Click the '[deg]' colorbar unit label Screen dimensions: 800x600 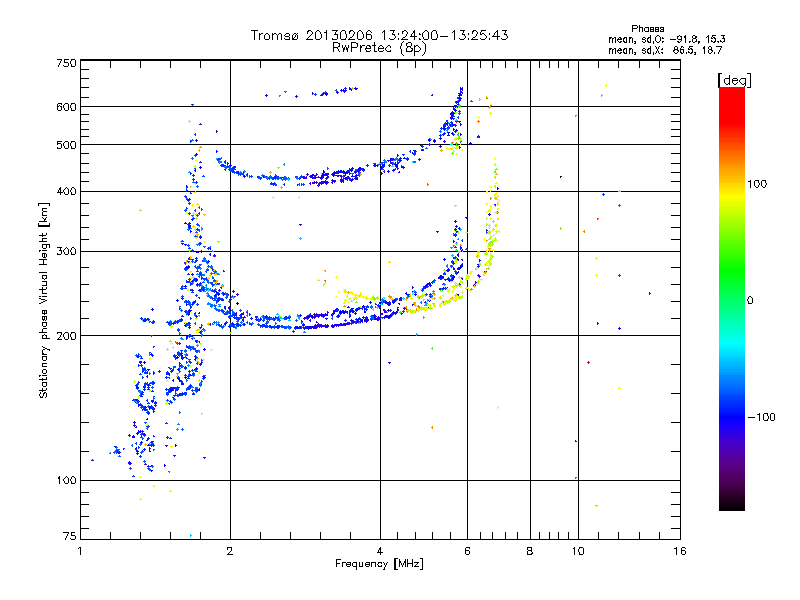coord(734,80)
